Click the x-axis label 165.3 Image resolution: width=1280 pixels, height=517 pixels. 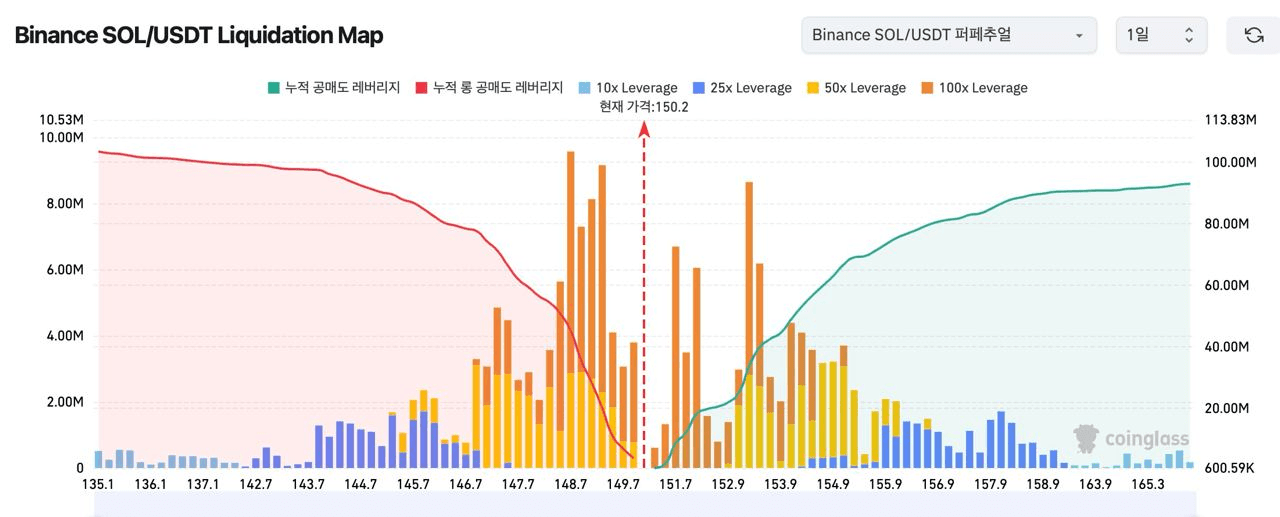tap(1148, 484)
